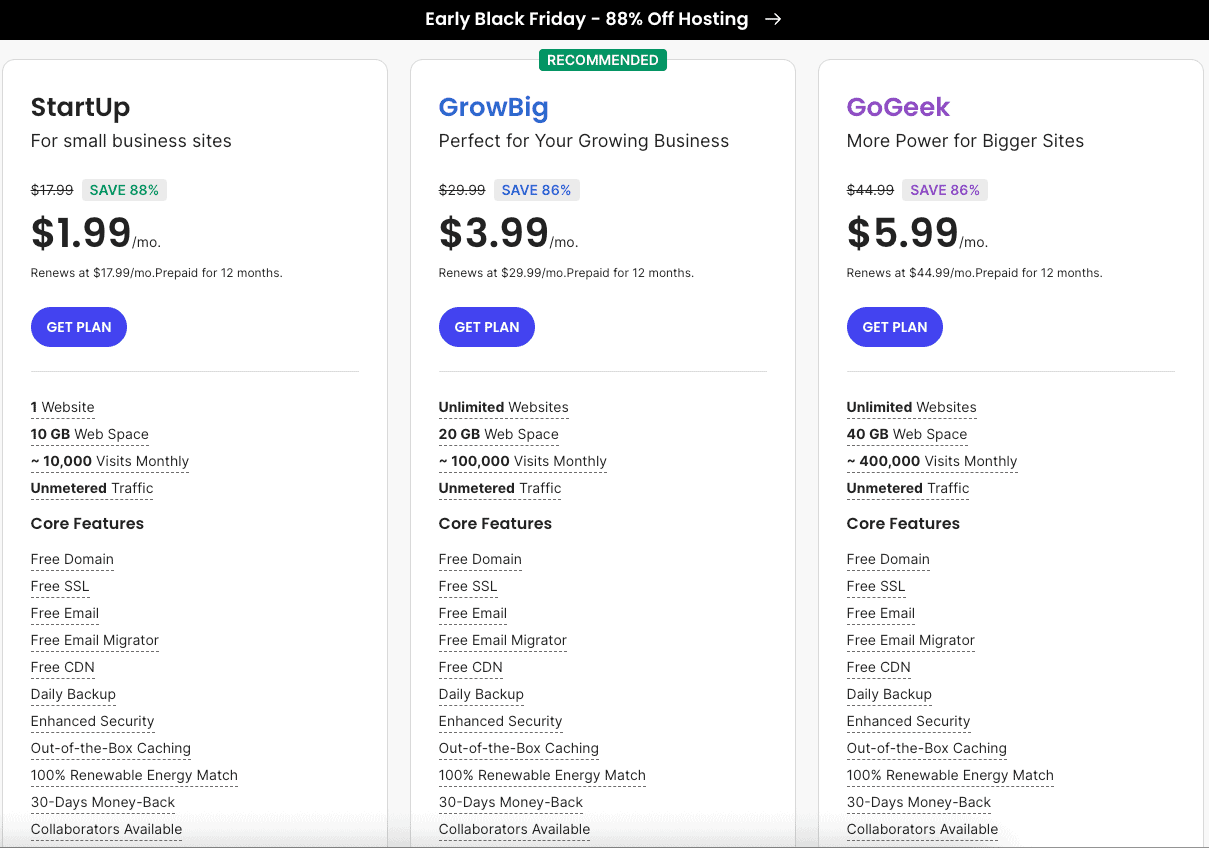Click the RECOMMENDED badge above GrowBig

[x=603, y=60]
